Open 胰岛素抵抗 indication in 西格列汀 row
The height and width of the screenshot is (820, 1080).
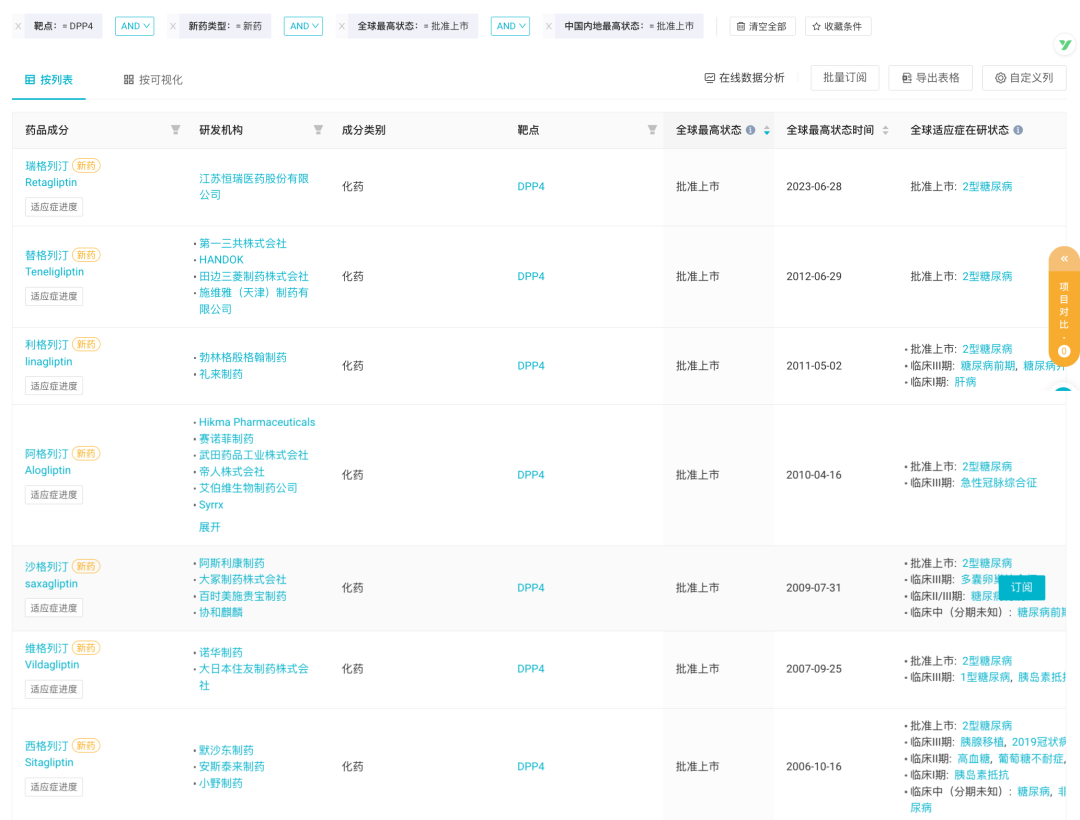982,775
